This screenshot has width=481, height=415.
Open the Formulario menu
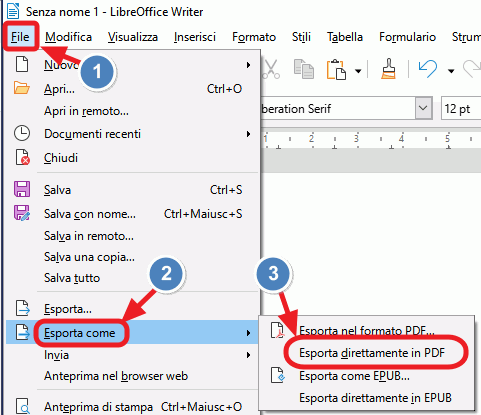tap(407, 37)
